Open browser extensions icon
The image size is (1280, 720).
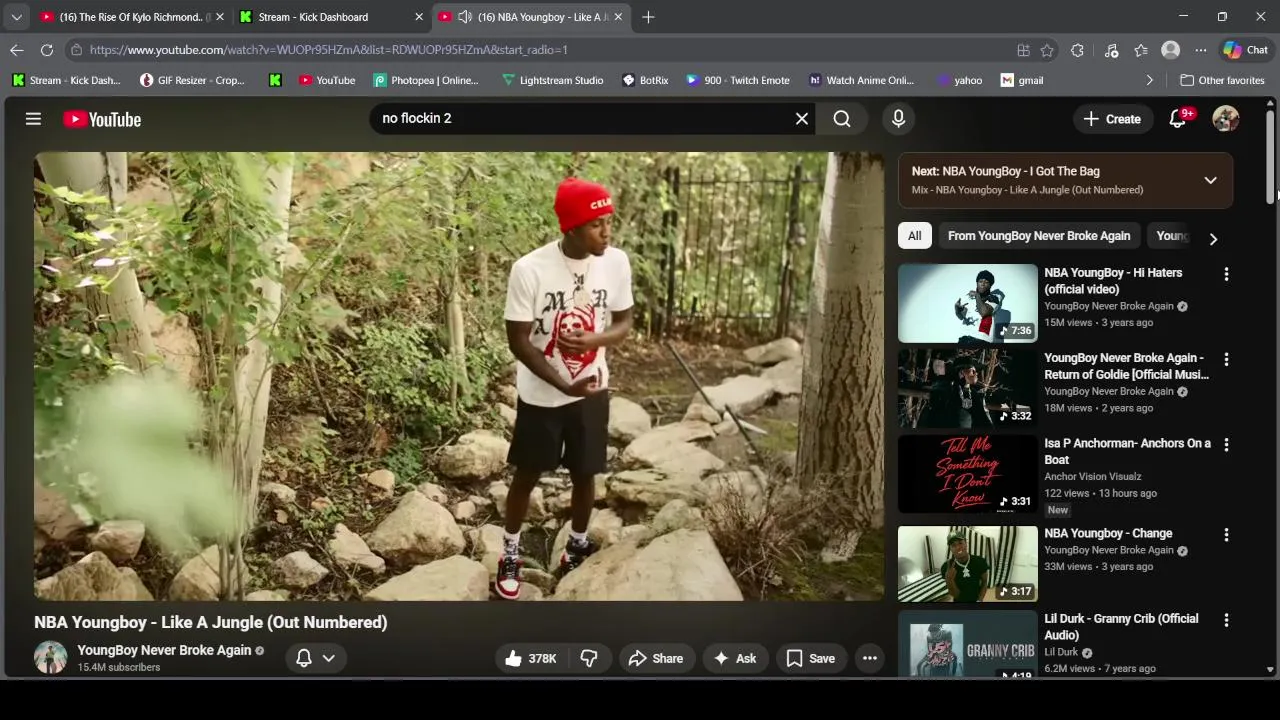1077,50
